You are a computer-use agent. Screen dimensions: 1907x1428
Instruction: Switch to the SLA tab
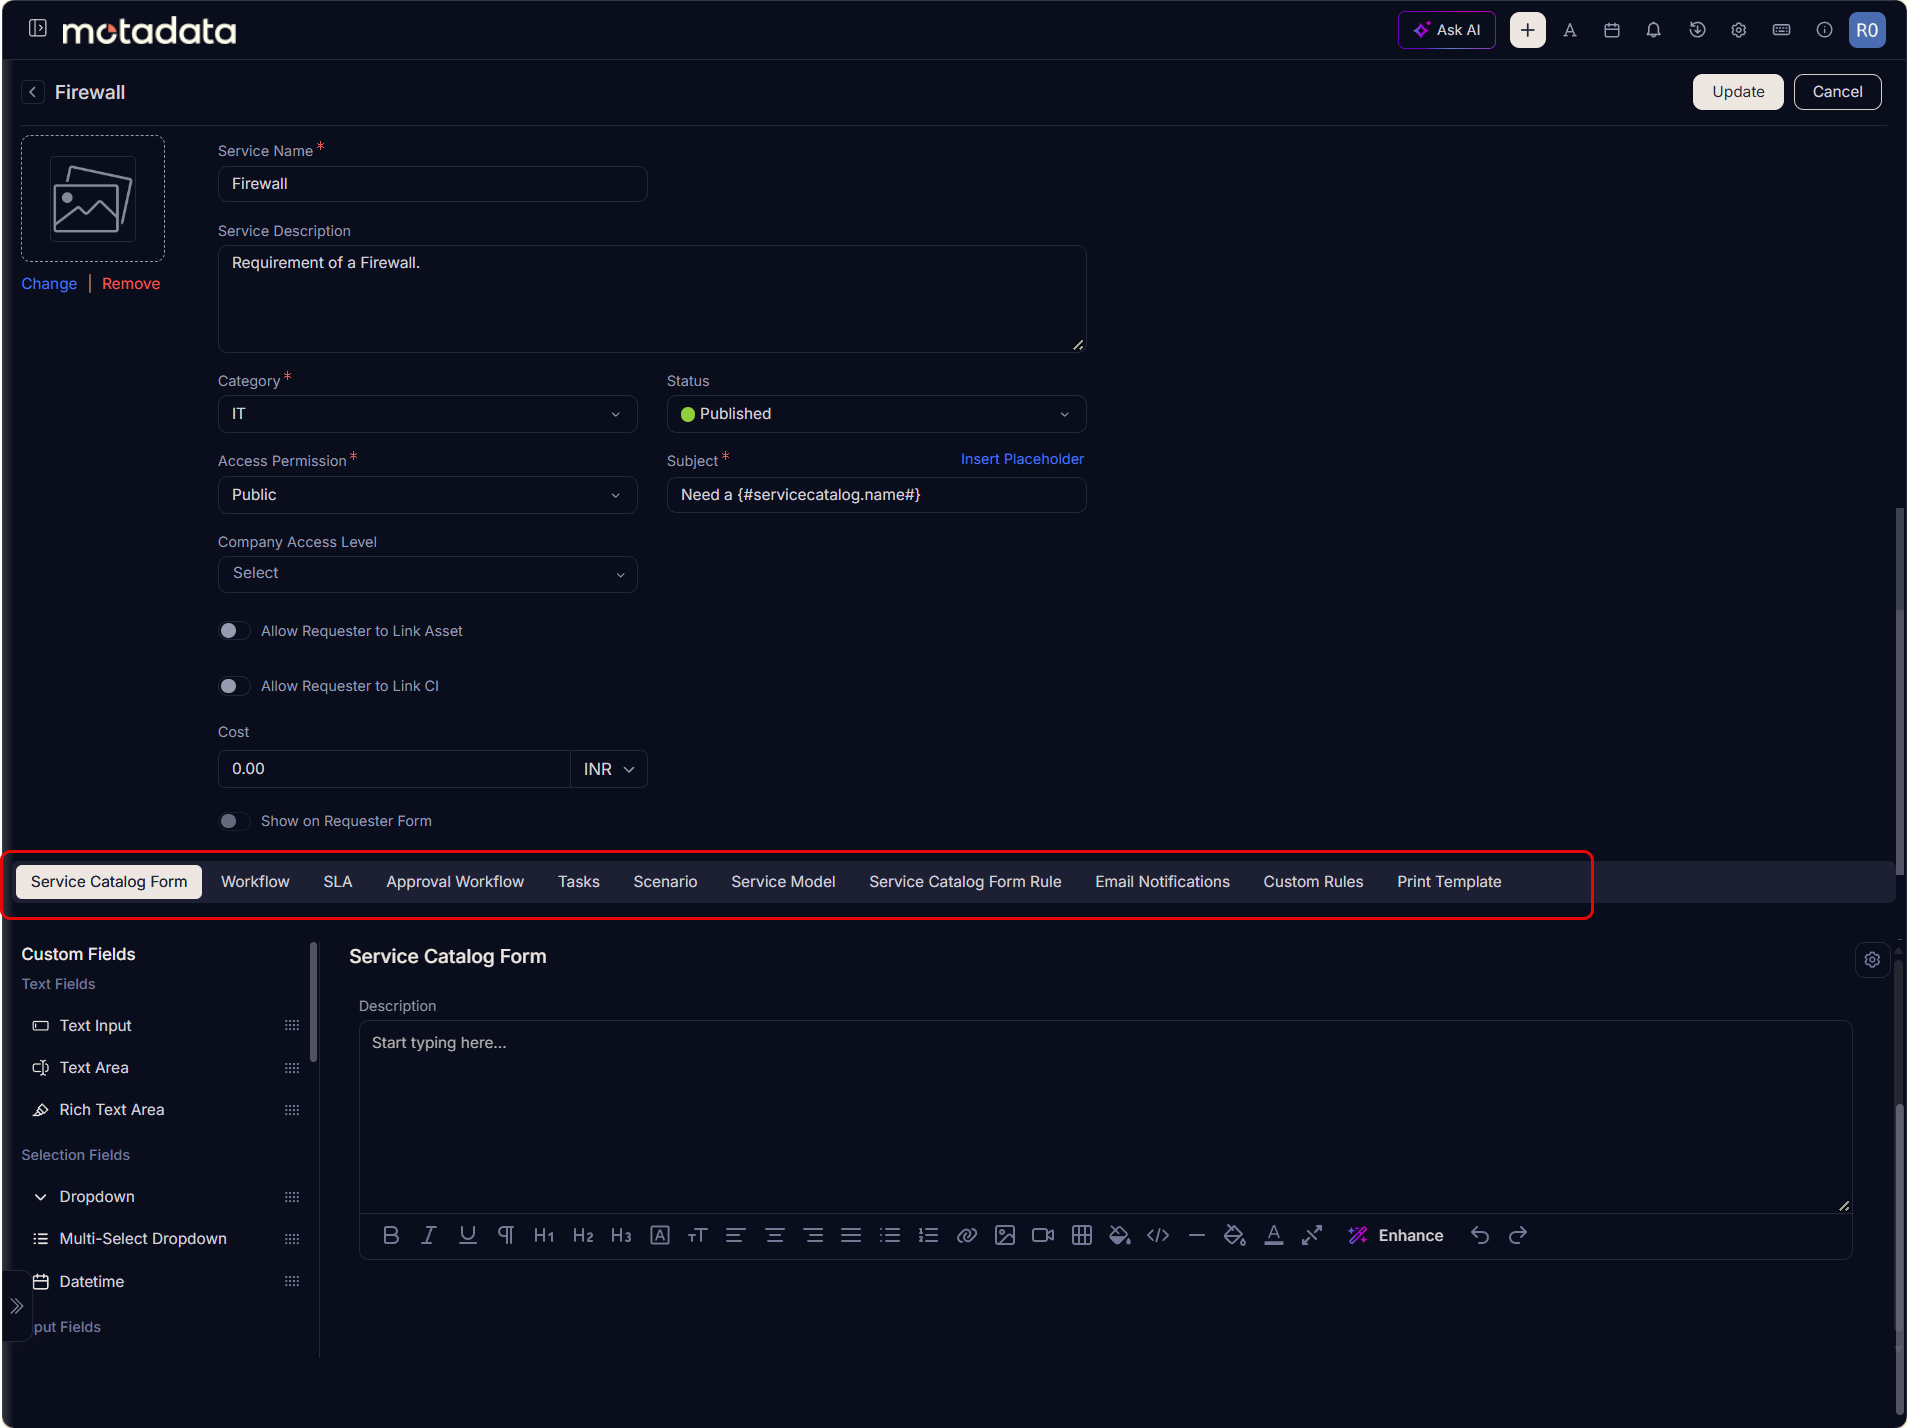338,882
